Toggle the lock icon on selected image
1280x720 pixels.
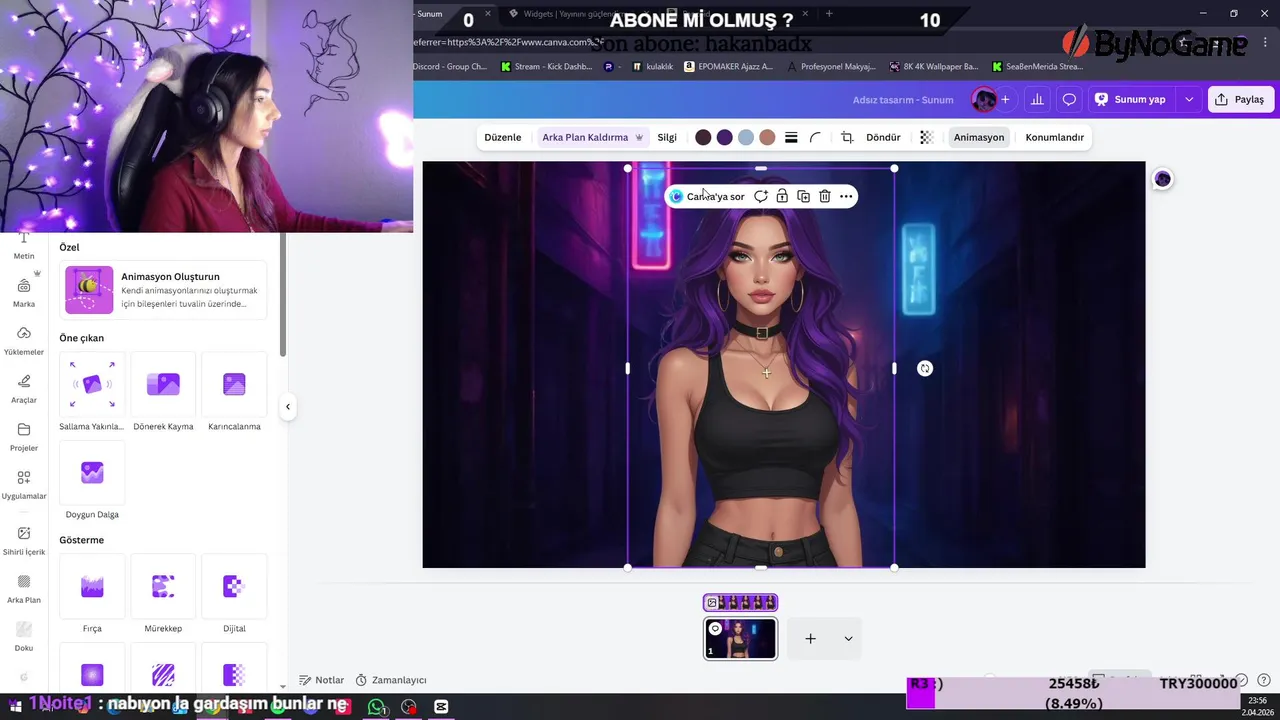(x=782, y=196)
